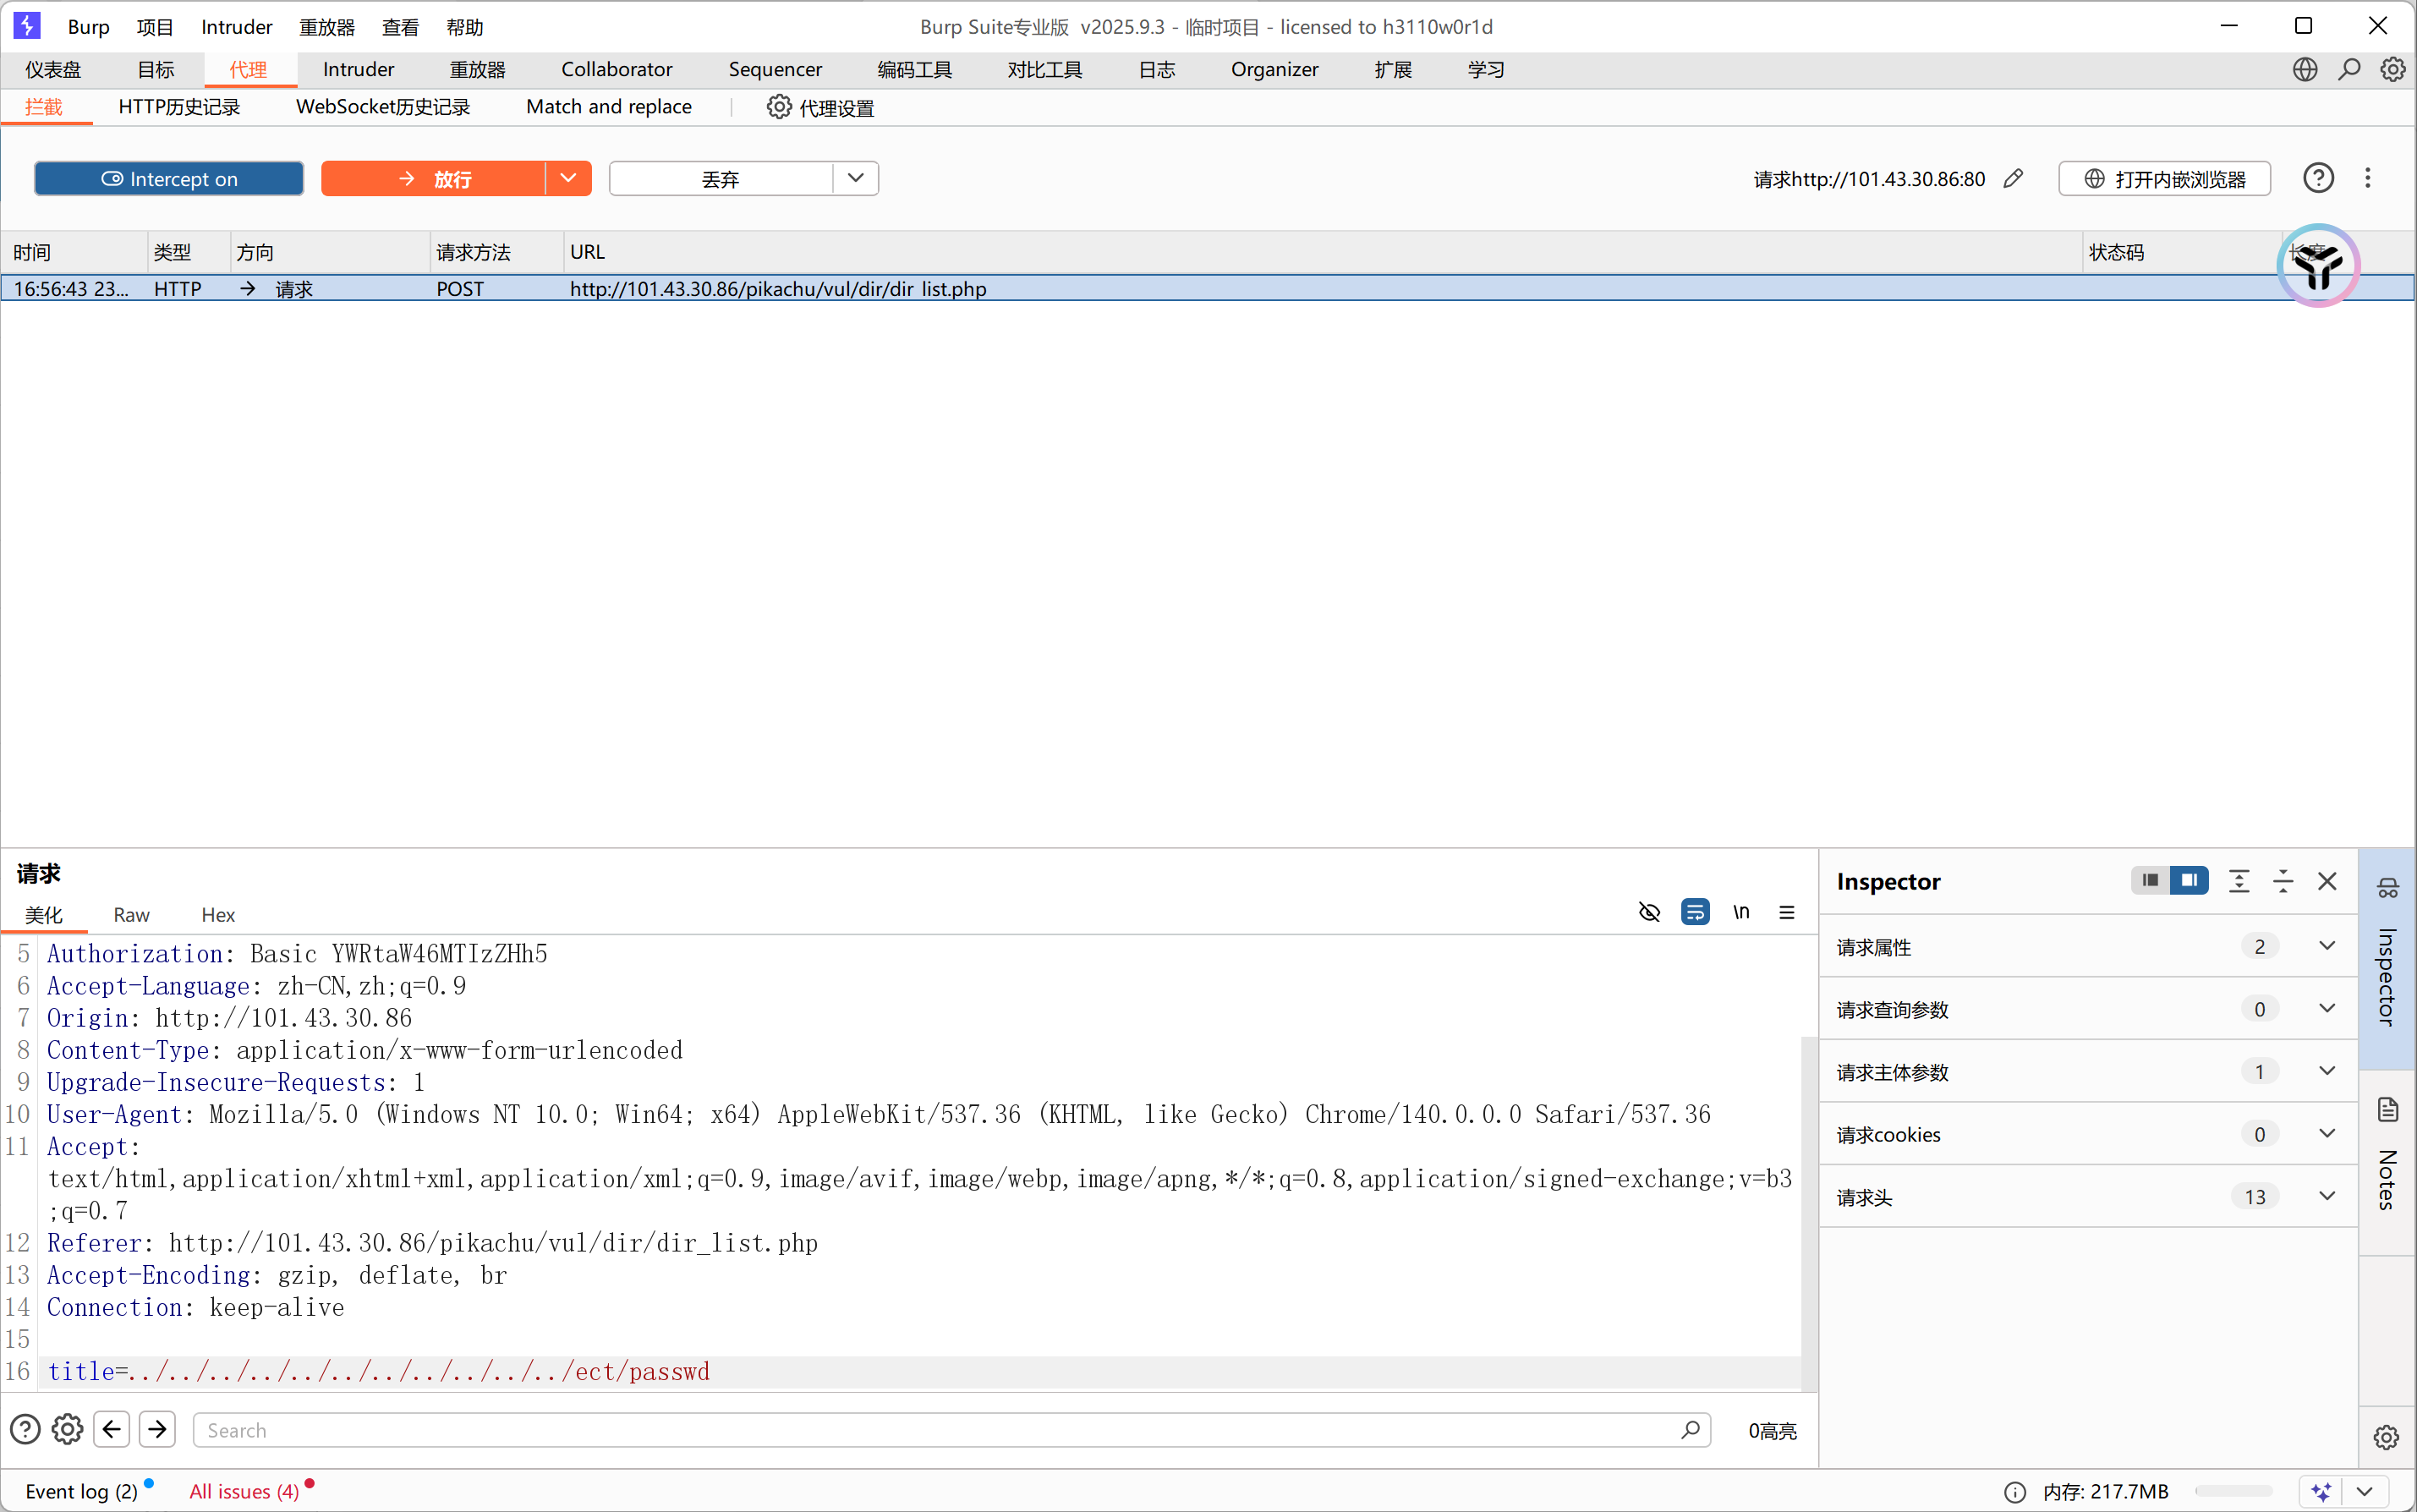Open Event log (2) in status bar

[82, 1492]
